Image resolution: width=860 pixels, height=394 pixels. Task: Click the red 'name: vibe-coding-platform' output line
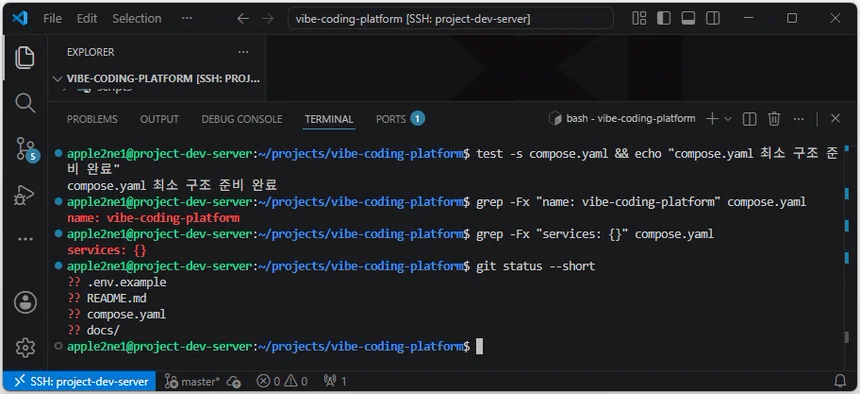click(x=153, y=218)
